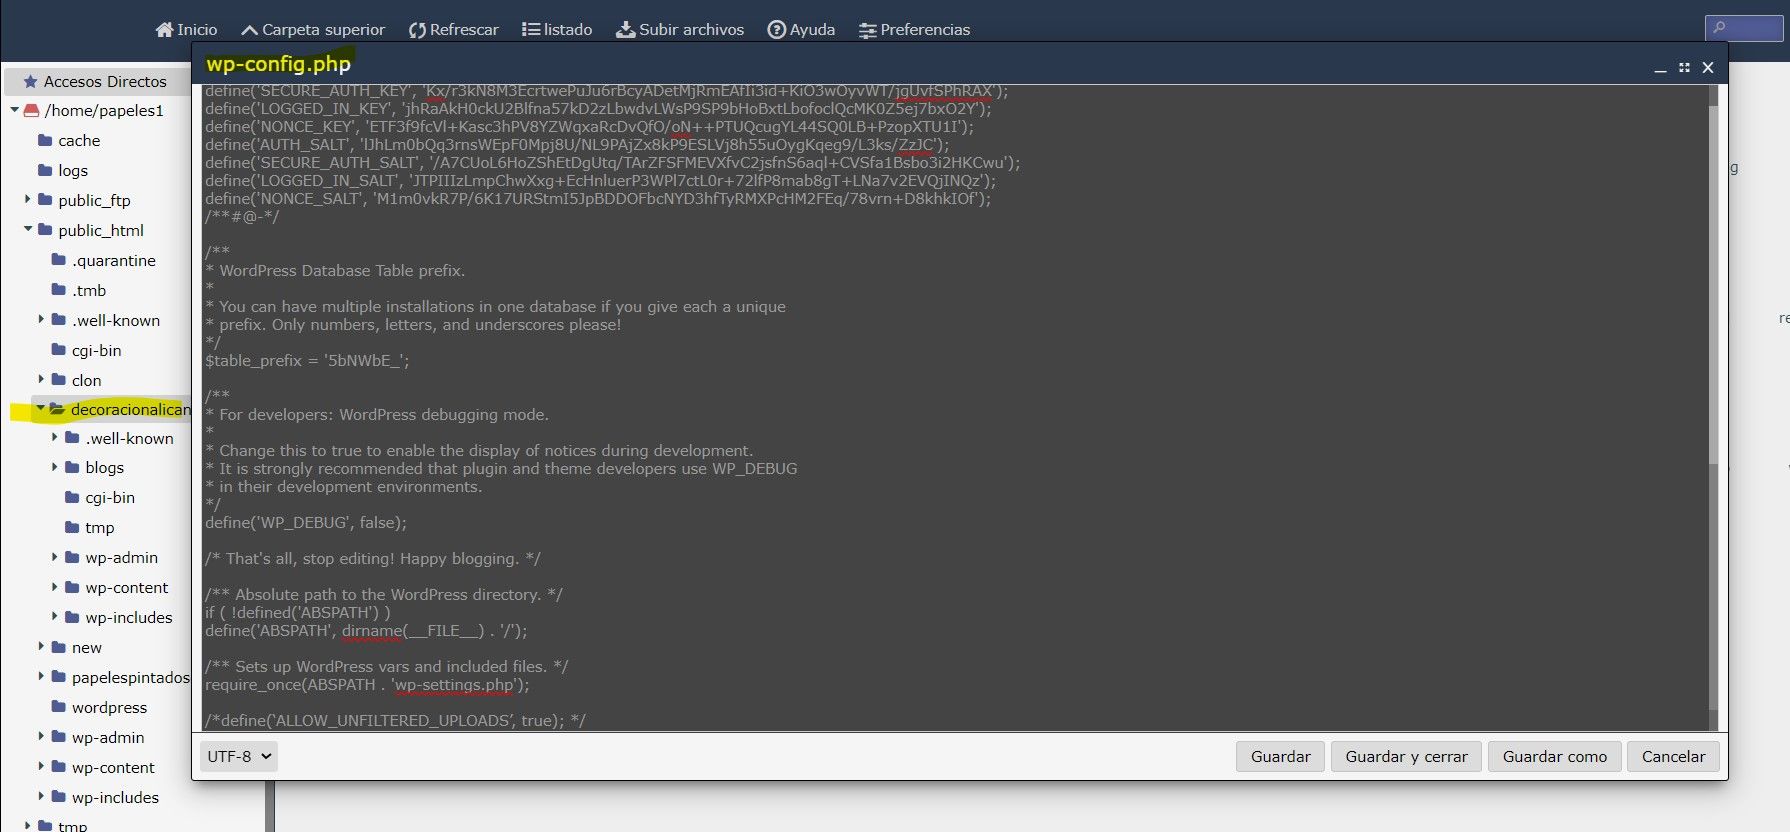Open Inicio home toolbar item
Viewport: 1790px width, 832px height.
pyautogui.click(x=186, y=29)
